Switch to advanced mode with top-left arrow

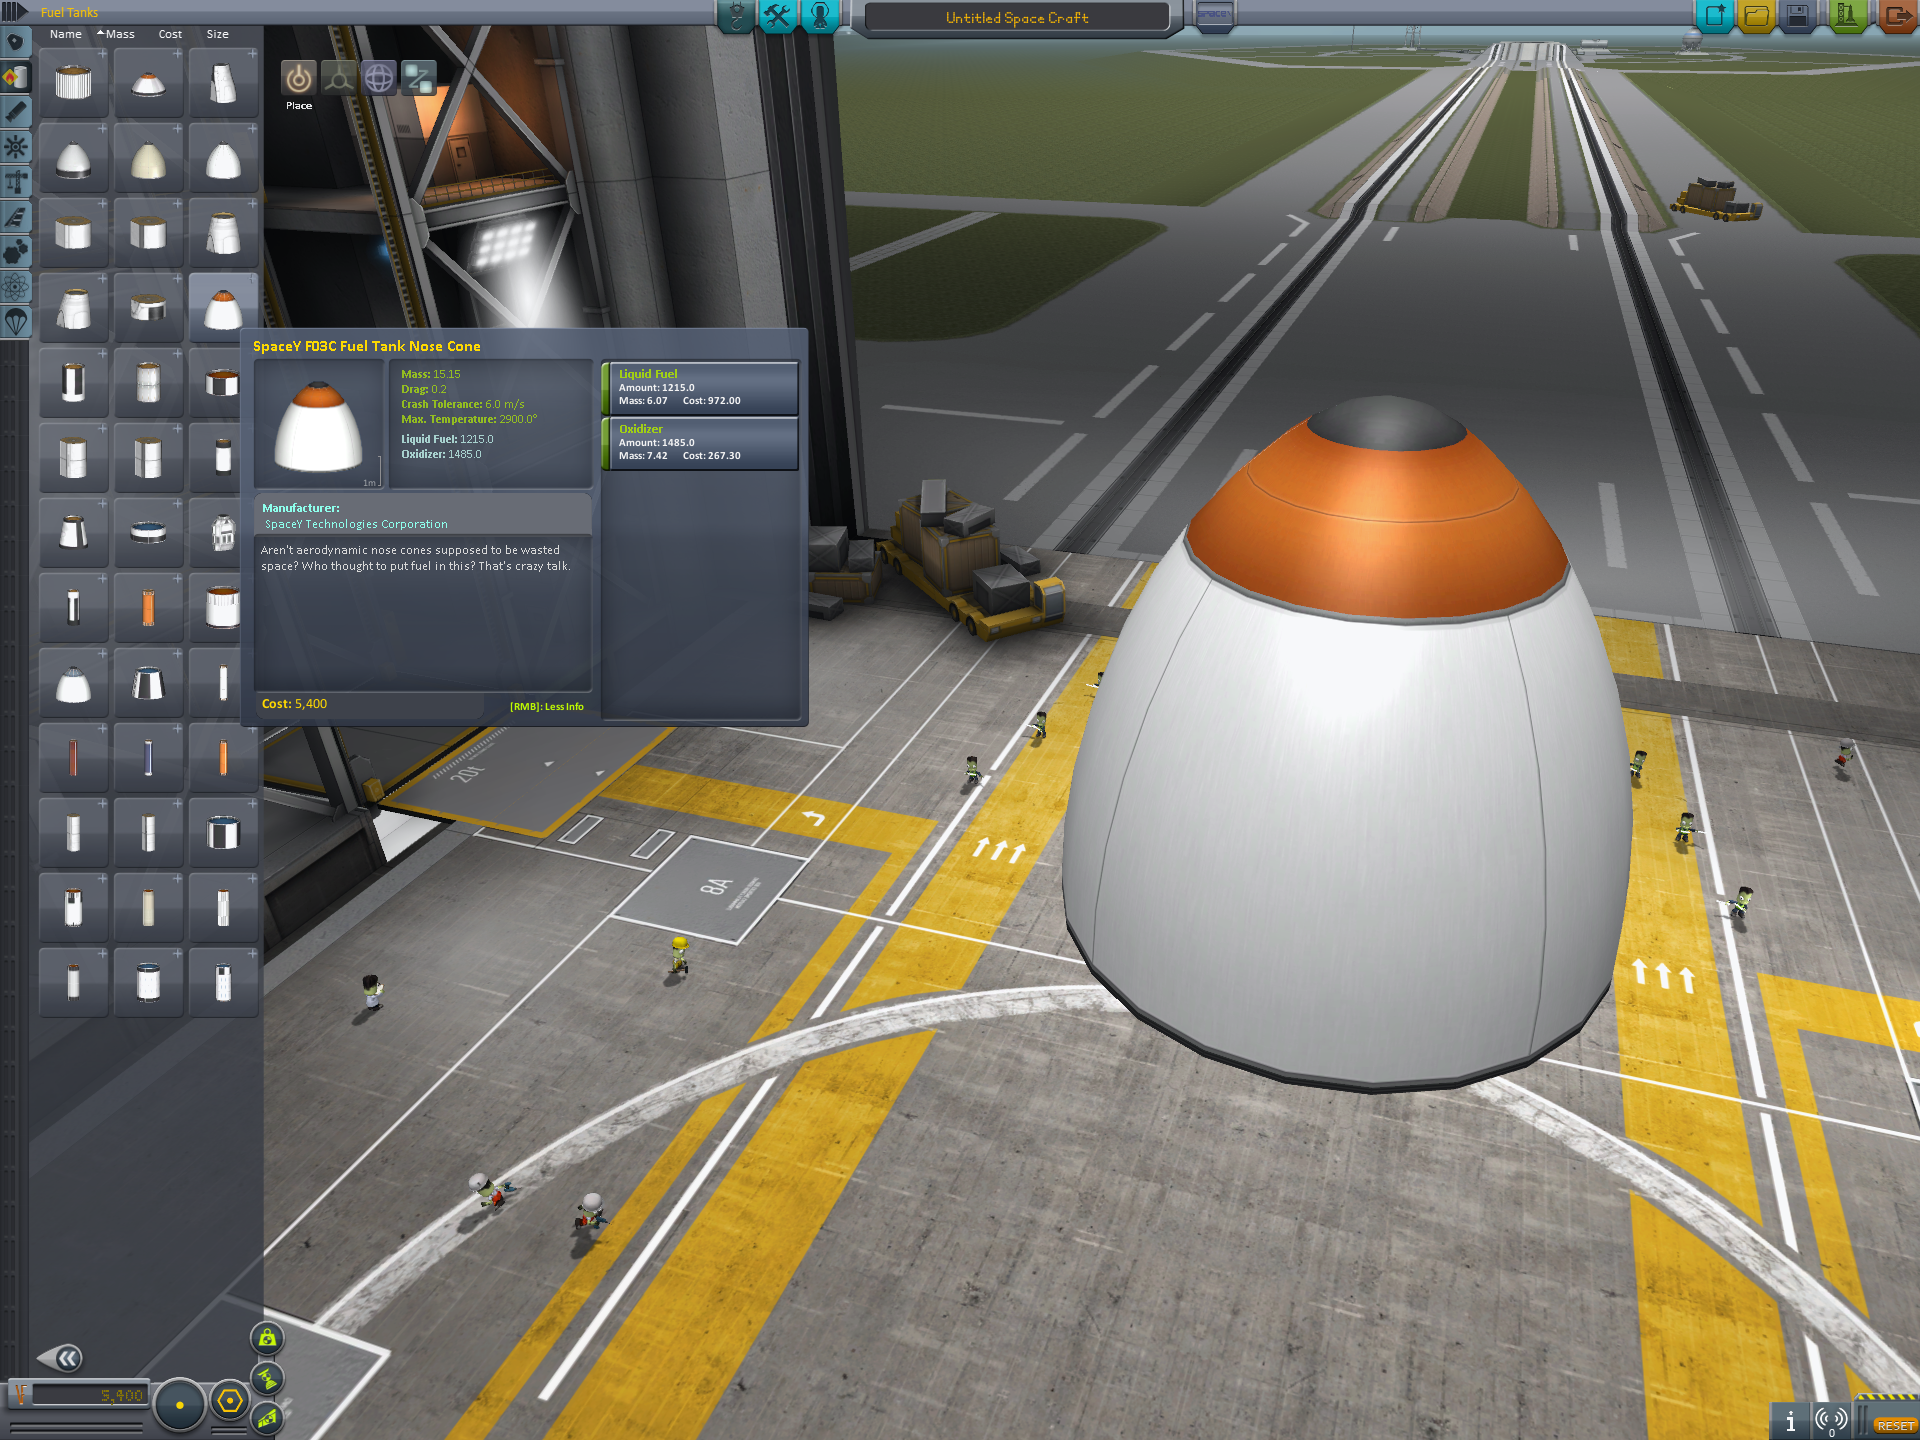click(x=14, y=12)
